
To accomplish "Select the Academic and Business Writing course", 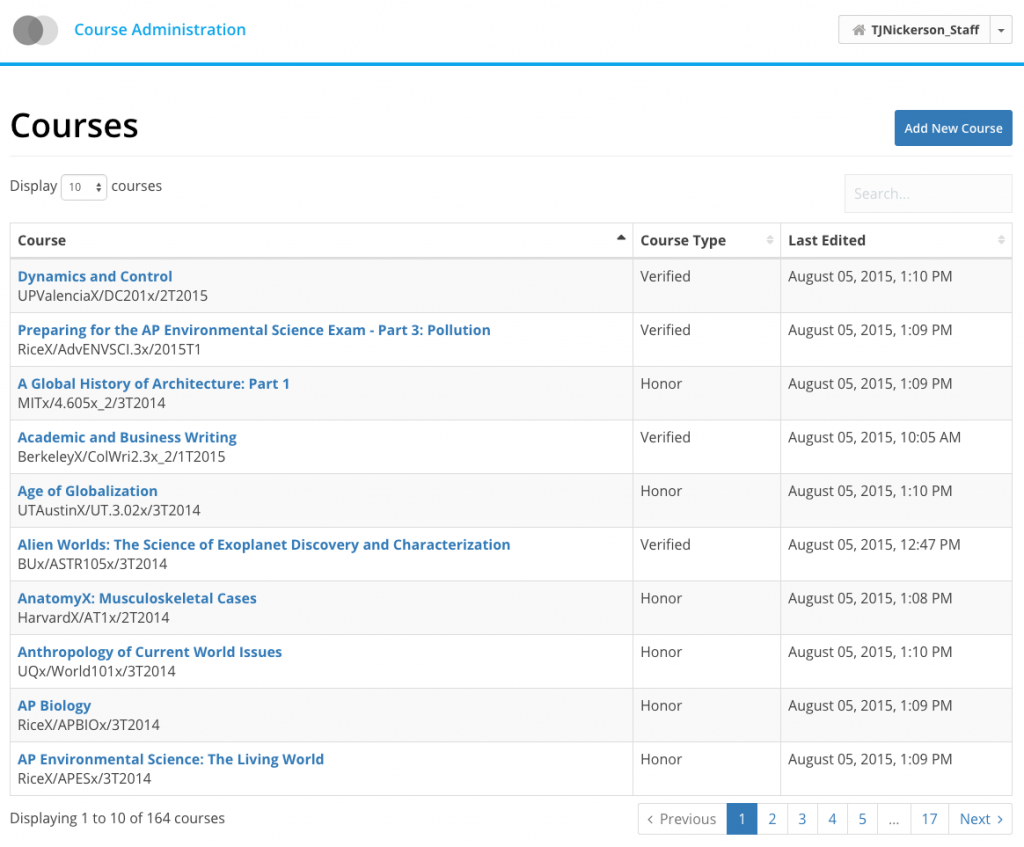I will pyautogui.click(x=127, y=437).
